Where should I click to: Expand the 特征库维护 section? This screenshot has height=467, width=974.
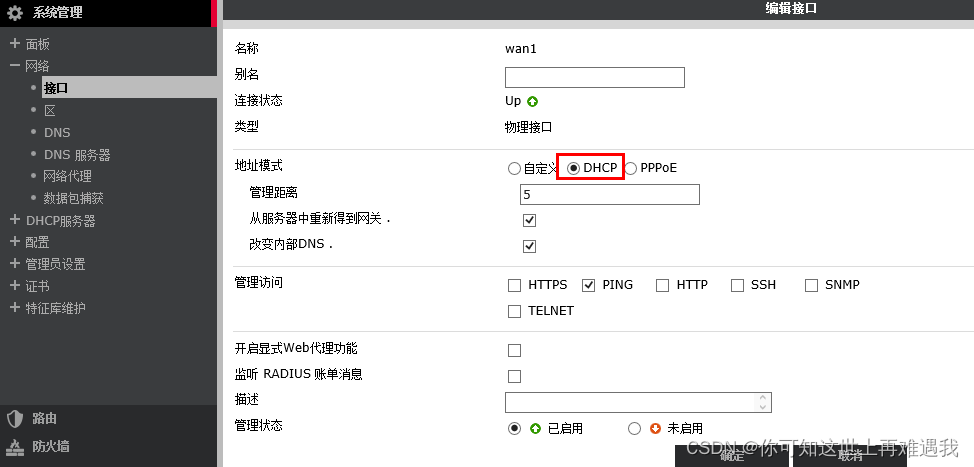(15, 307)
